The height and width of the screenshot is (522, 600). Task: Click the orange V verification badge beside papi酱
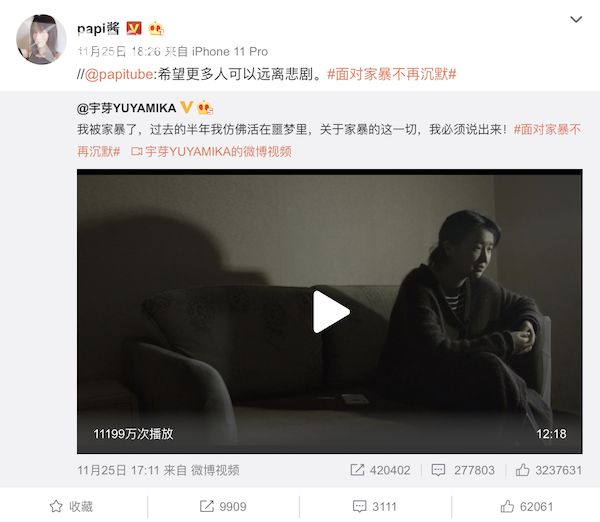(134, 28)
